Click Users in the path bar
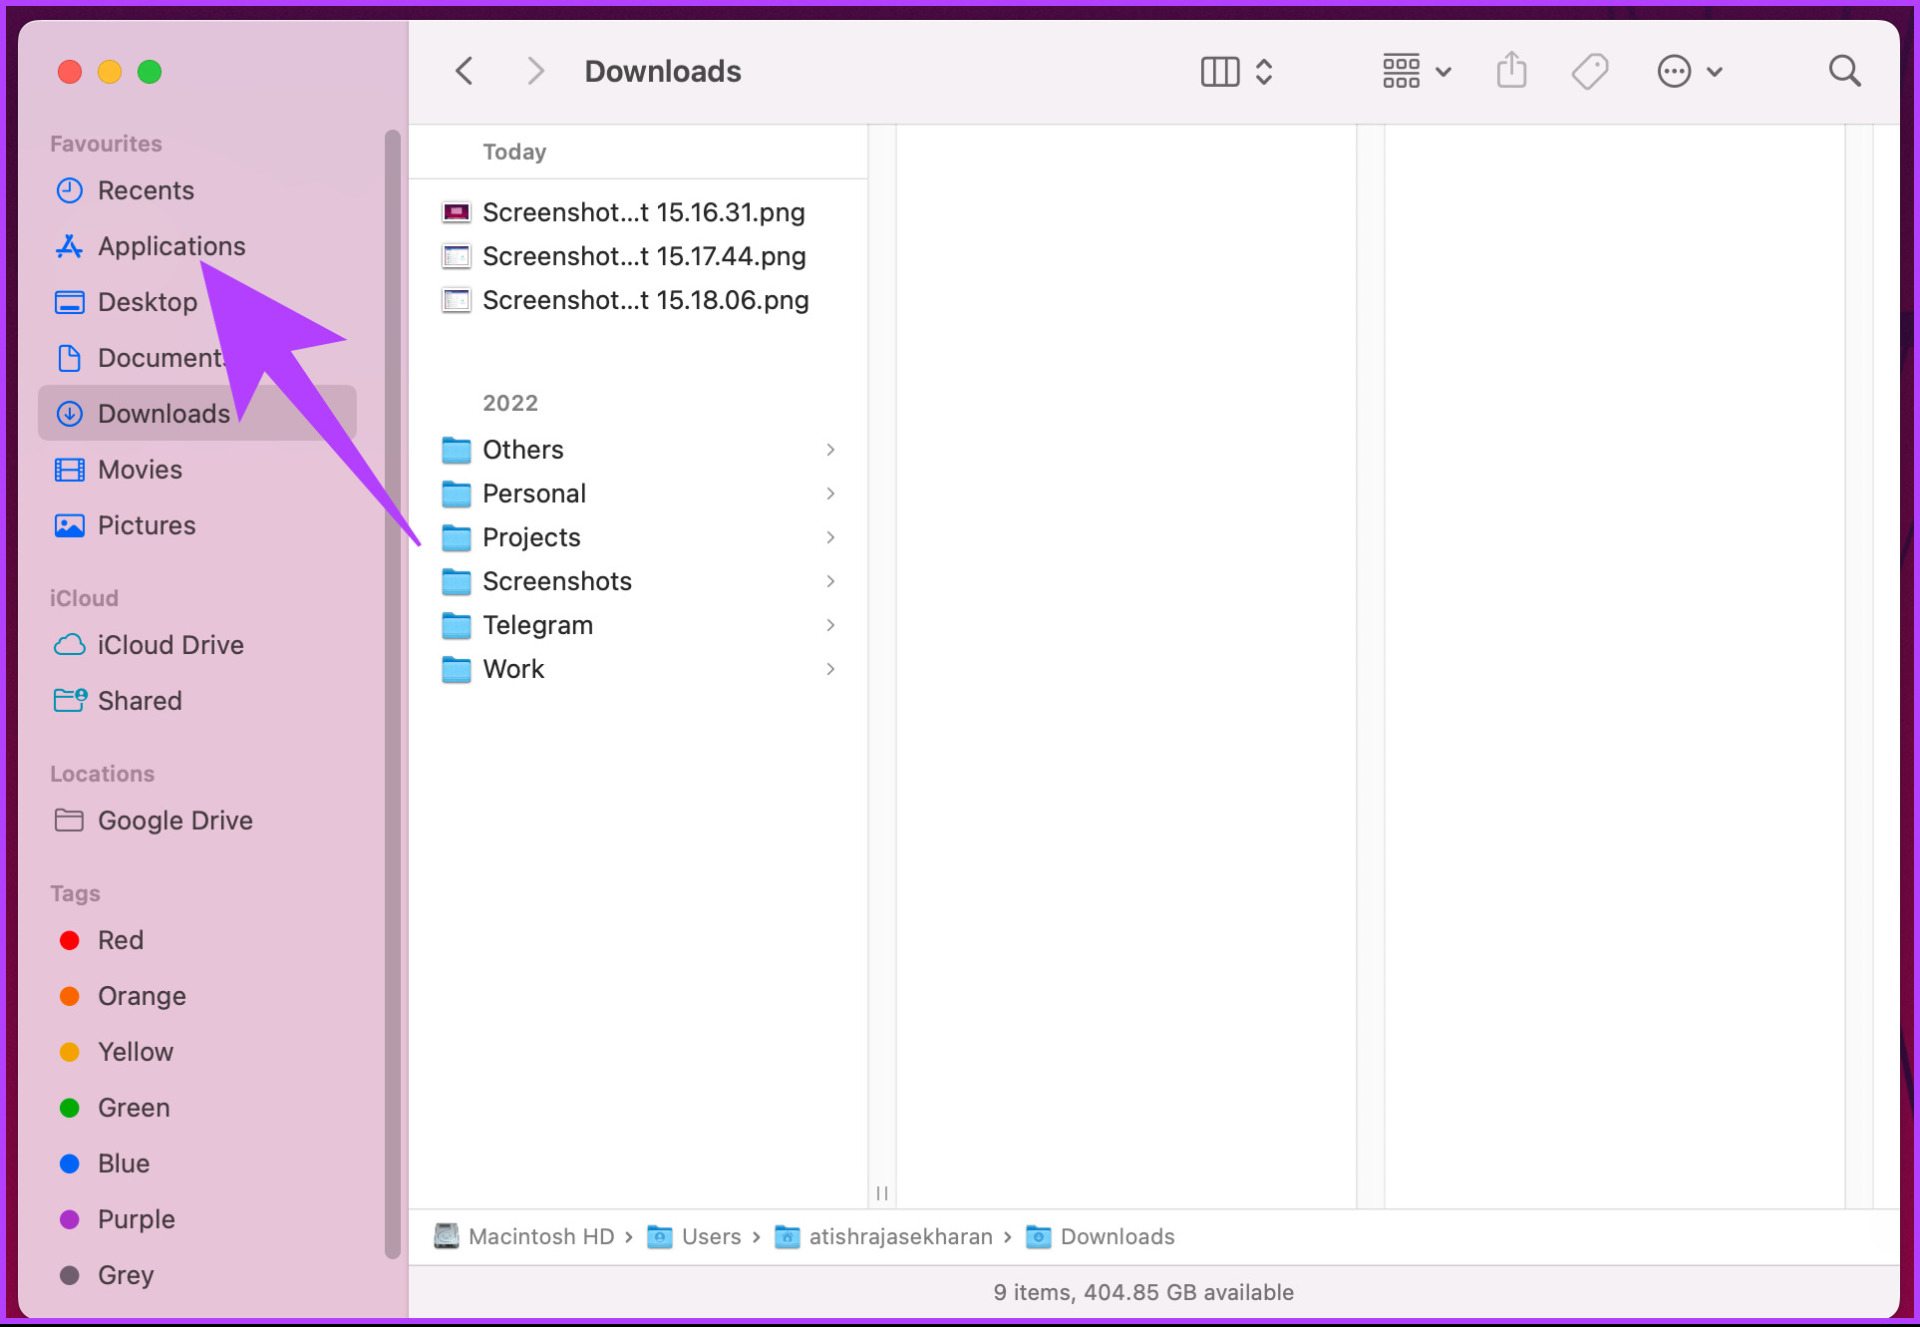 710,1237
